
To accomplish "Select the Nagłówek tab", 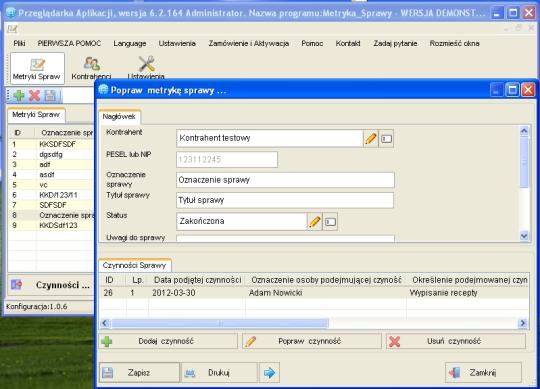I will point(119,117).
